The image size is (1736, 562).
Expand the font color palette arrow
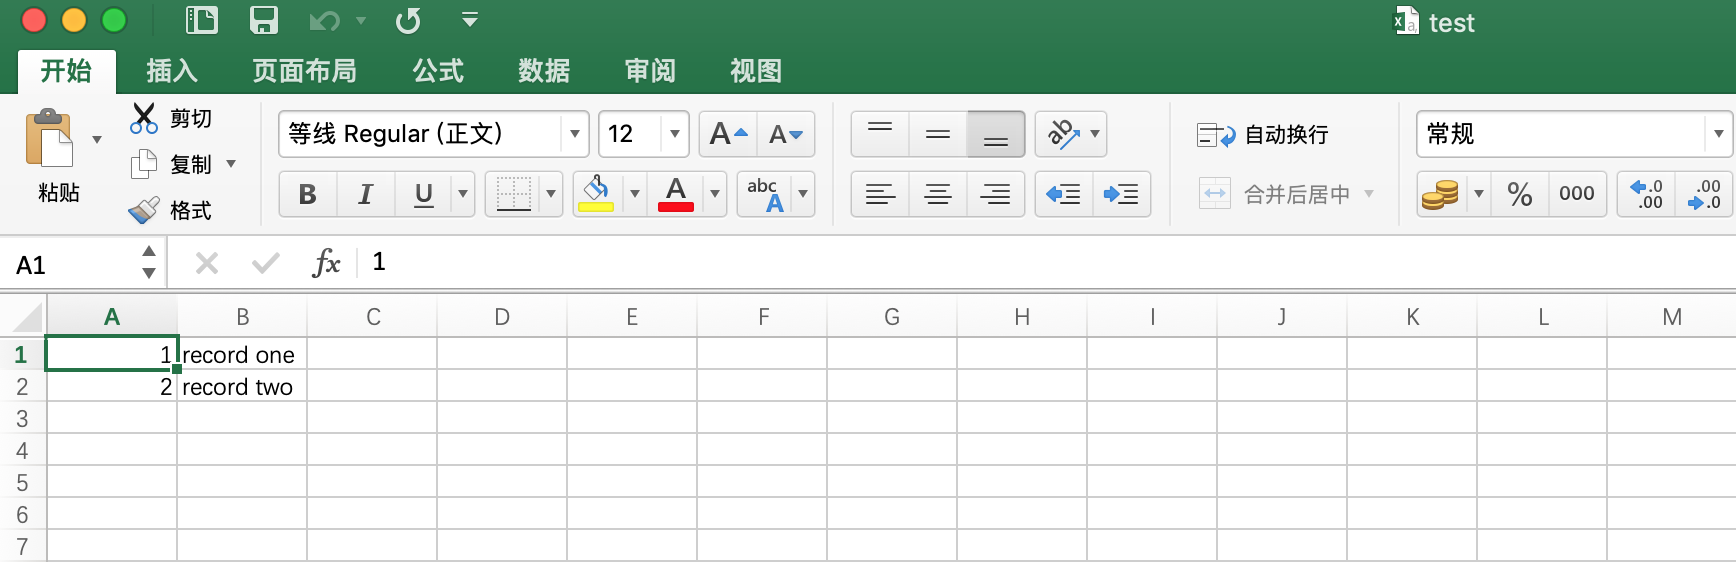714,194
